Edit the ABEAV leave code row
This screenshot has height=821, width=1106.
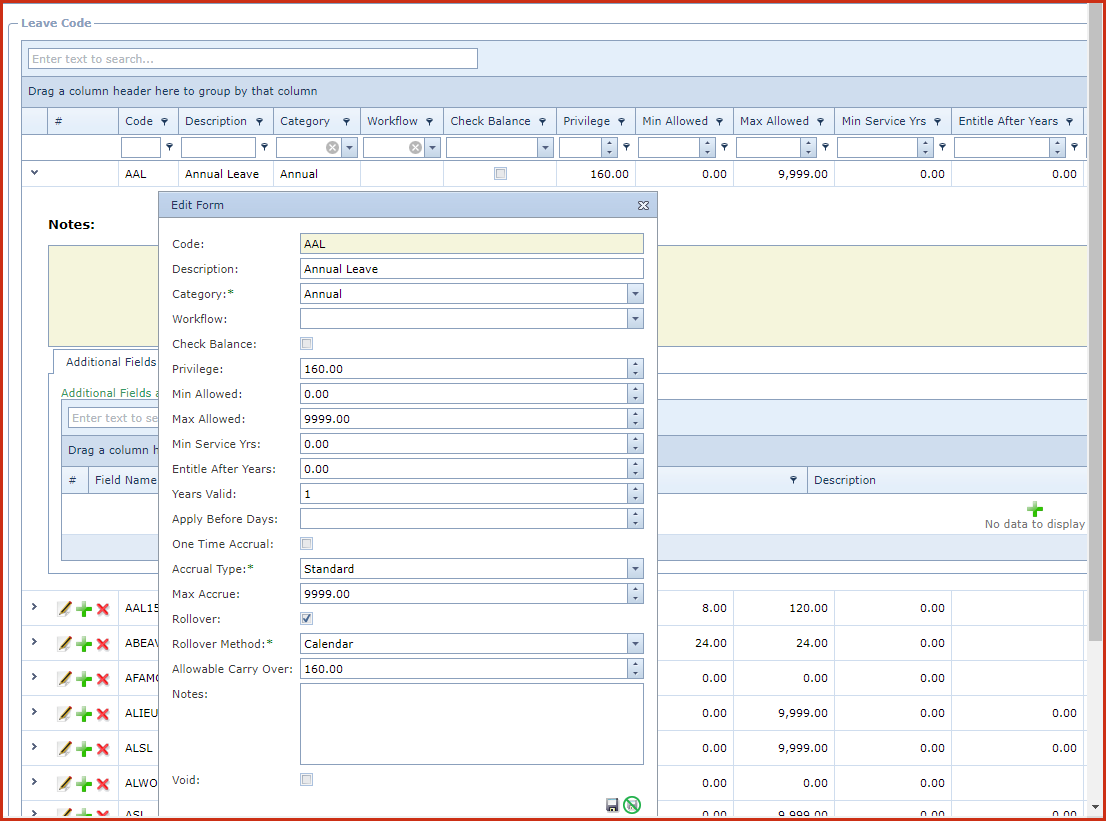(64, 643)
